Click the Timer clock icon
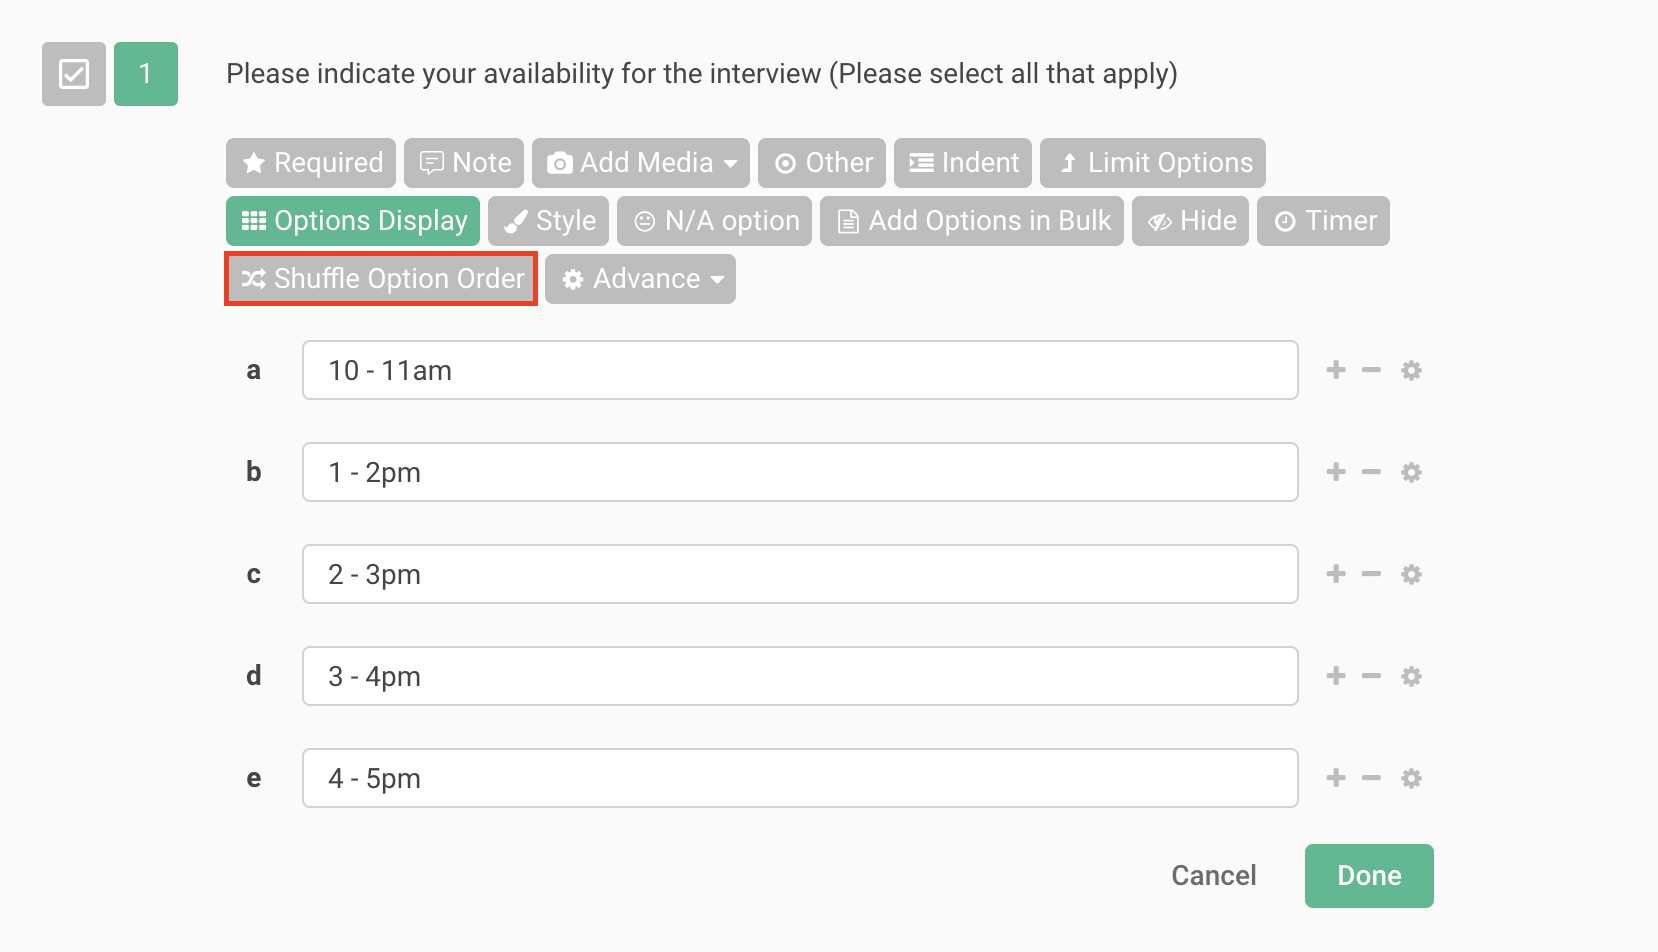Viewport: 1658px width, 952px height. click(1285, 220)
